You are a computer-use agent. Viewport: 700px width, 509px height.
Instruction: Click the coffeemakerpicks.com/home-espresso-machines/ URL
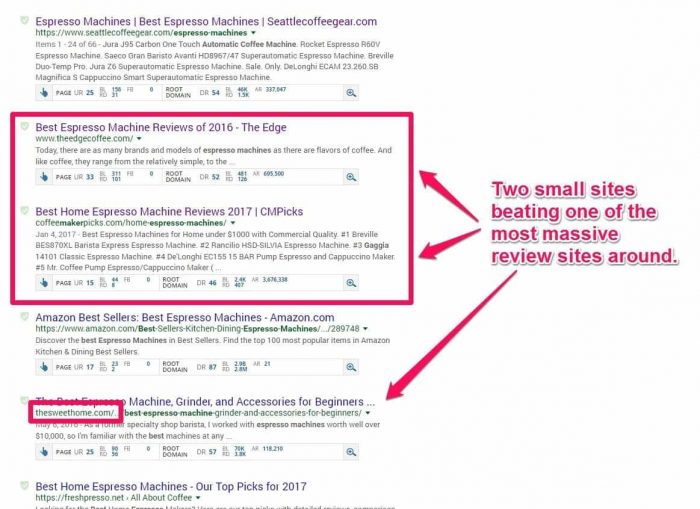coord(131,223)
